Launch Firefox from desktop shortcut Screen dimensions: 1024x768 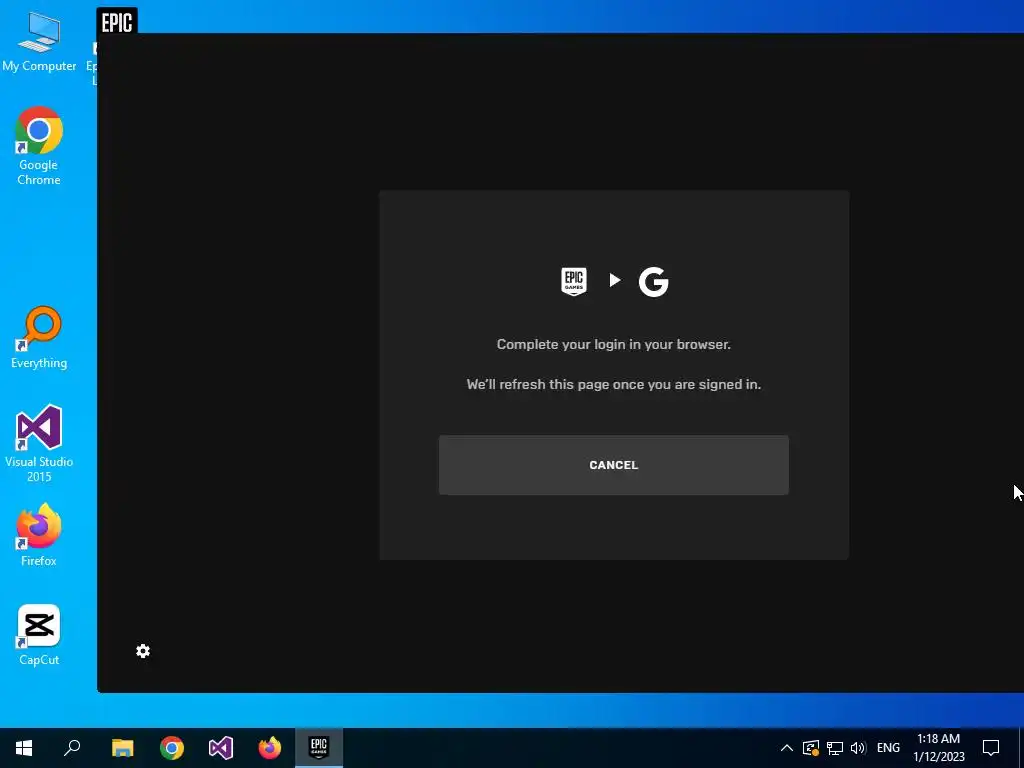point(39,536)
